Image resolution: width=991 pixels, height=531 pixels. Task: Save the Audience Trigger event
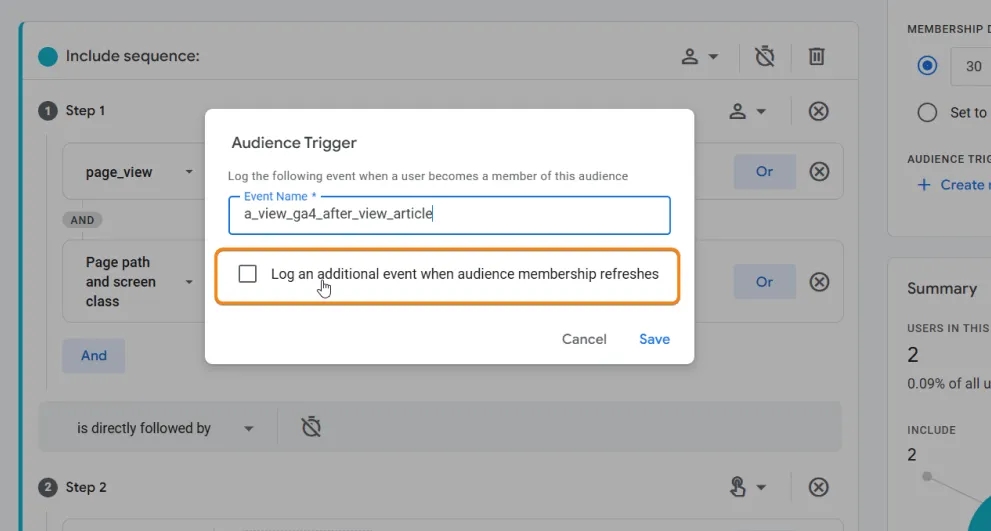[654, 339]
